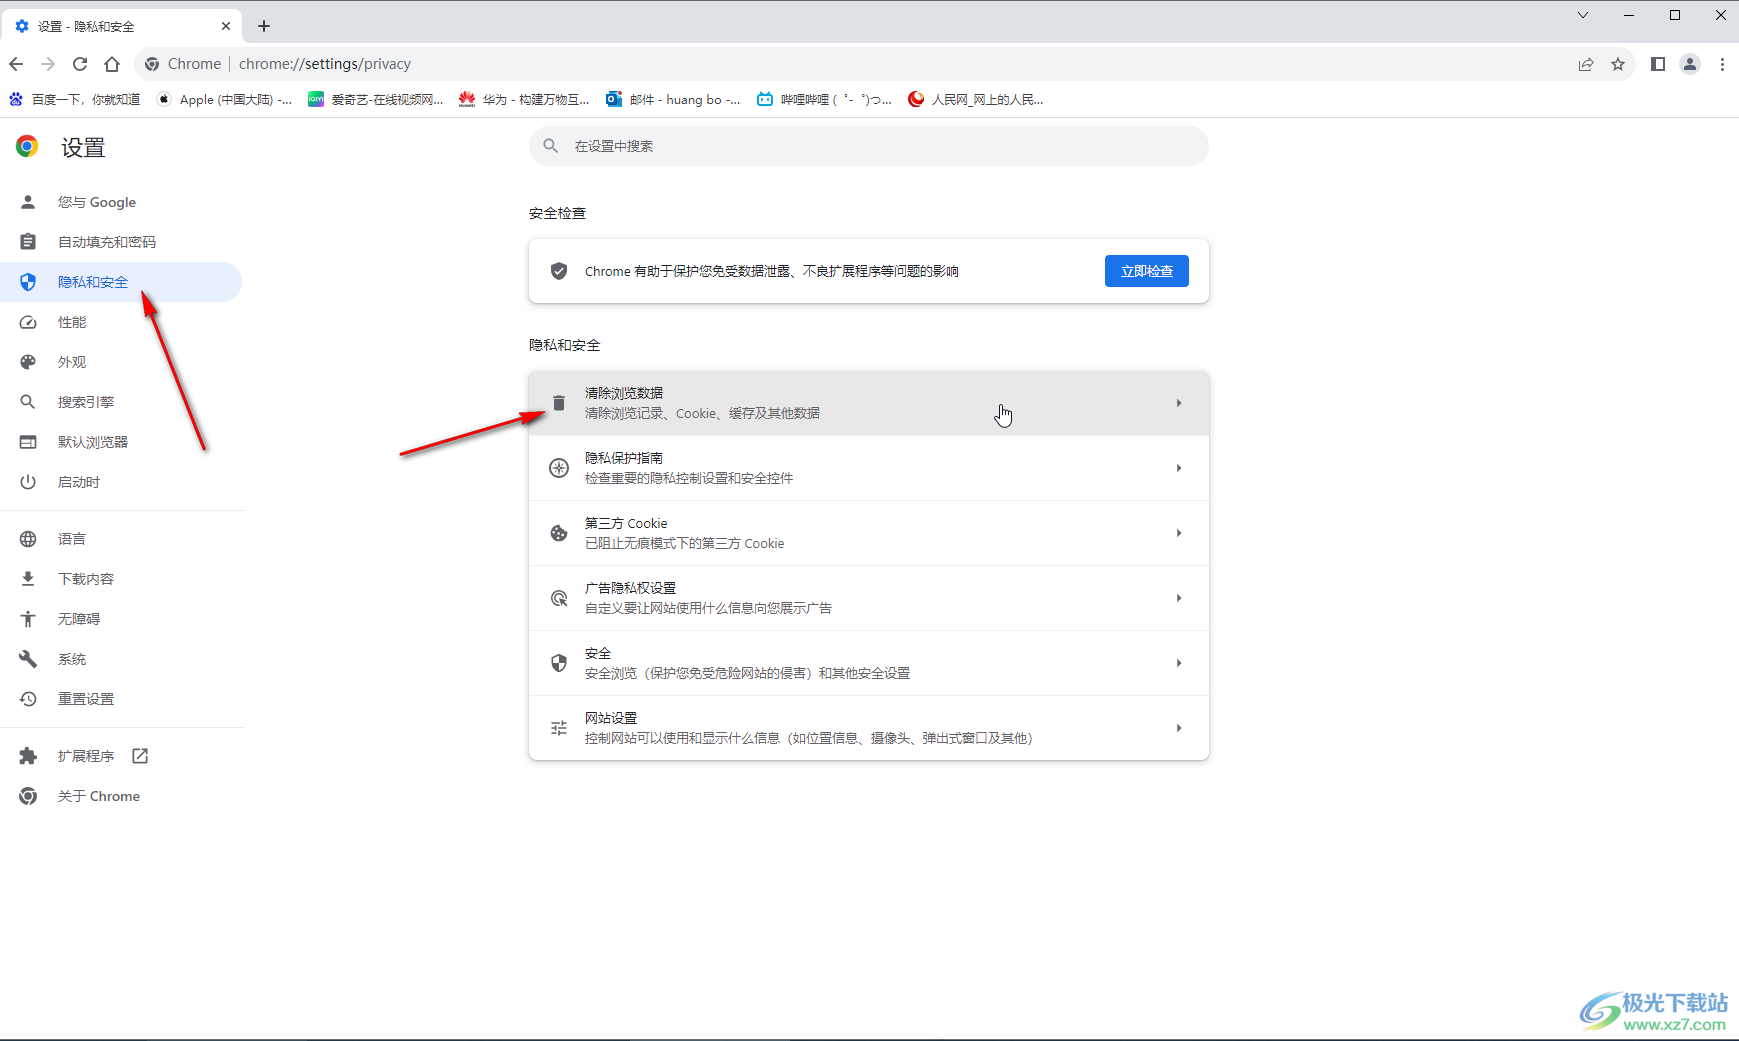Open a new tab with plus button
1739x1041 pixels.
coord(264,26)
